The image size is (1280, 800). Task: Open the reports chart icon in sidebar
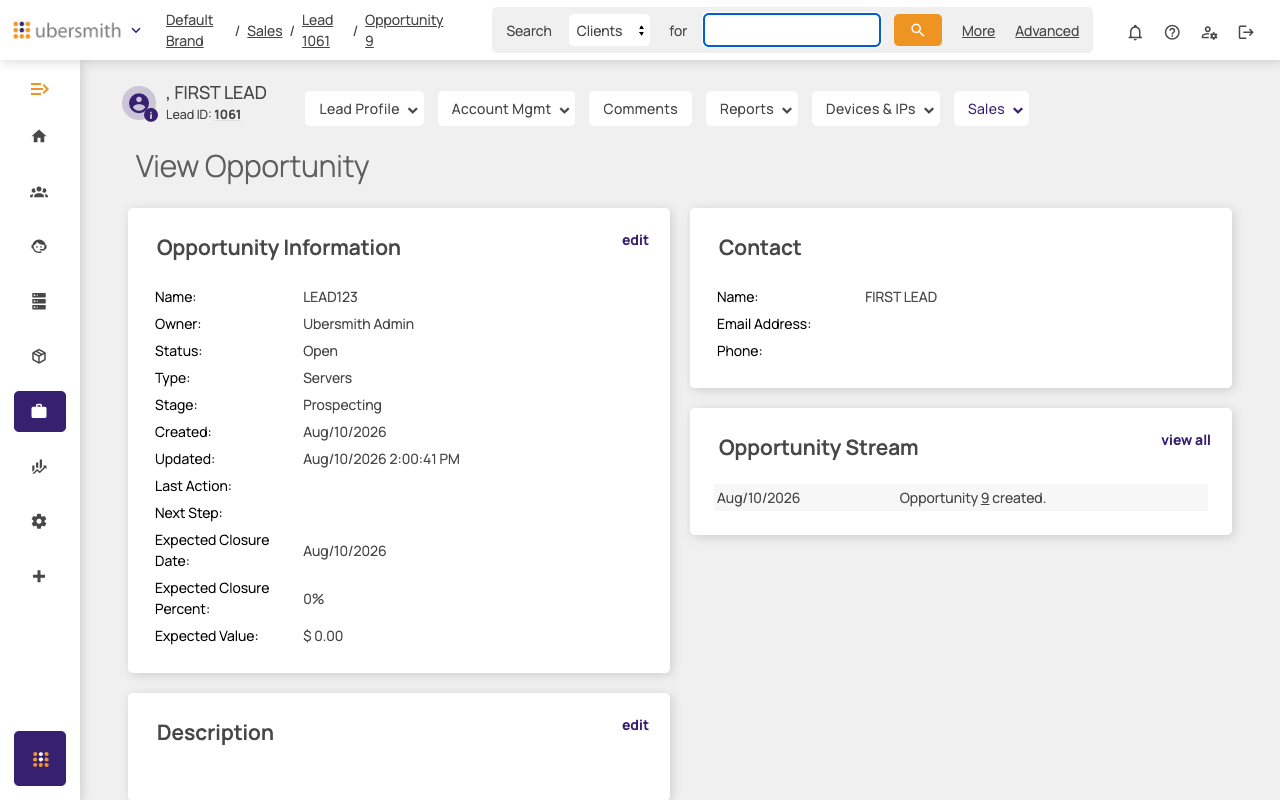point(39,466)
